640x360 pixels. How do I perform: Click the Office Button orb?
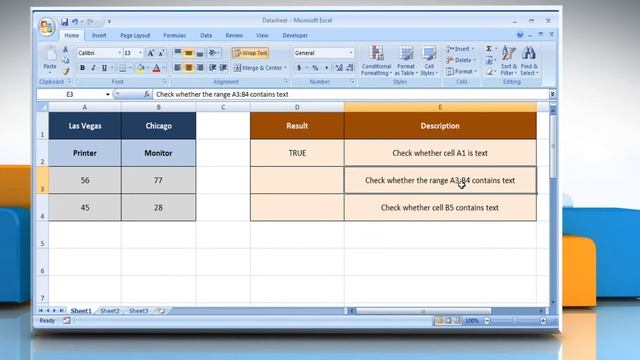47,27
